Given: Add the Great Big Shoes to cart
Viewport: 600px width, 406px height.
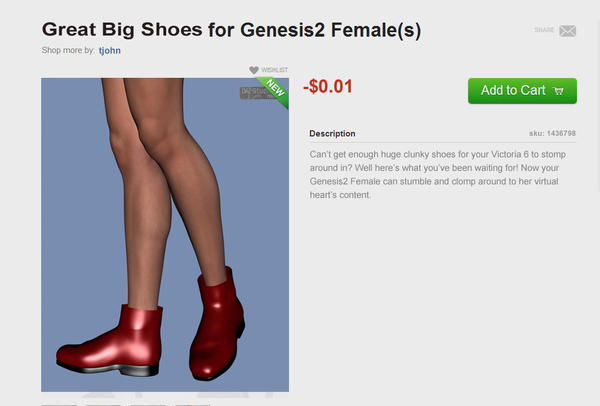Looking at the screenshot, I should point(522,91).
